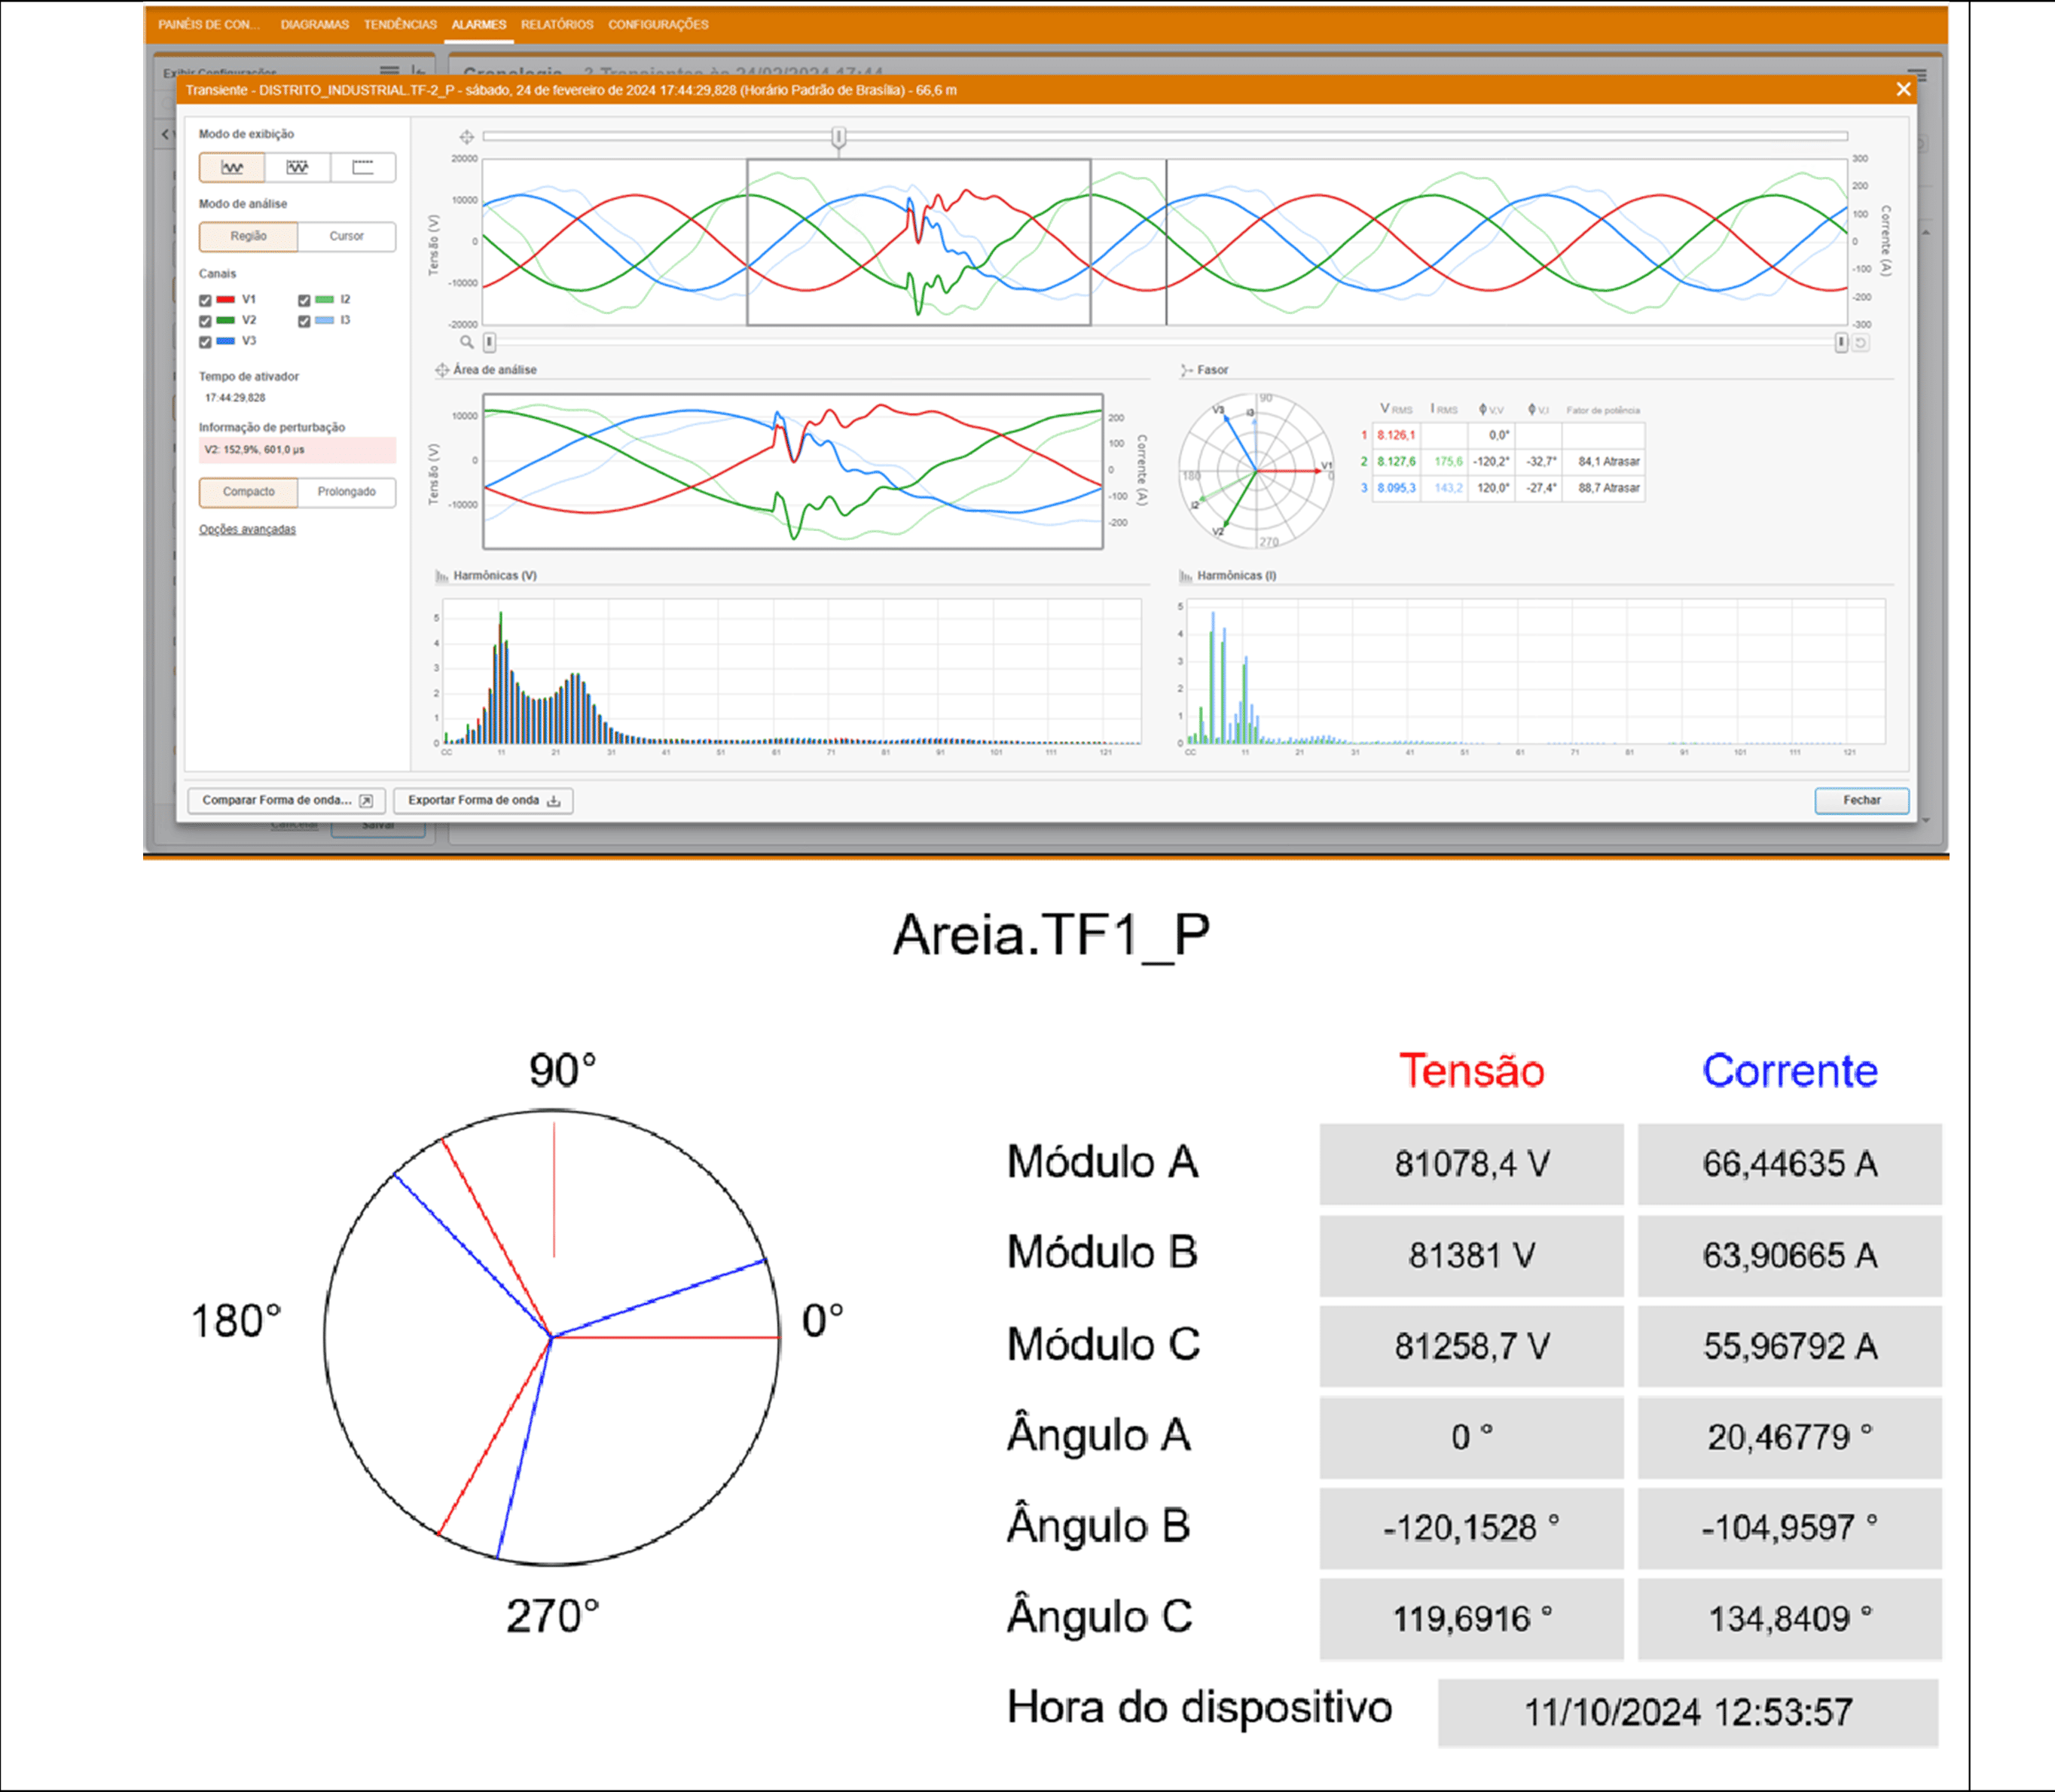Click the V2: 152,9%, 601,0 µs disturbance info
Screen dimensions: 2055x1792
pos(297,450)
